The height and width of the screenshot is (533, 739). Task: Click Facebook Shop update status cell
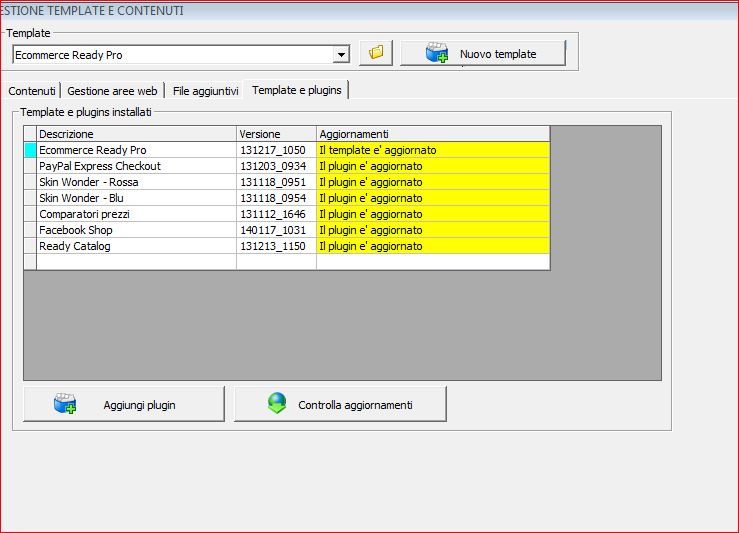pyautogui.click(x=433, y=230)
